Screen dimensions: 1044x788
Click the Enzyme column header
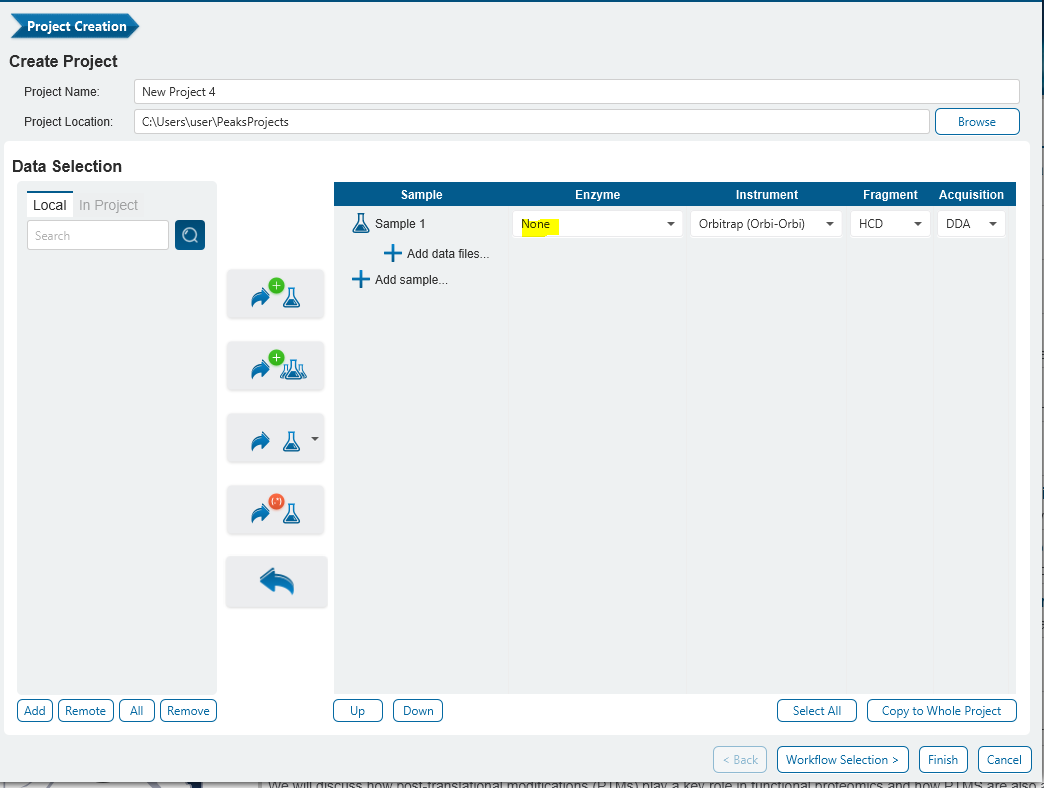pos(597,194)
